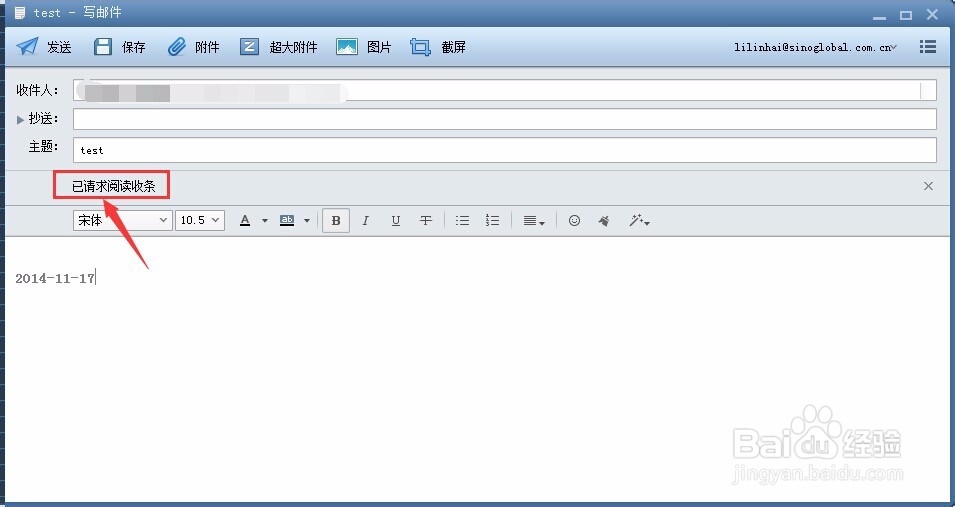Add an attachment via 附件 paperclip
The height and width of the screenshot is (507, 955).
193,47
